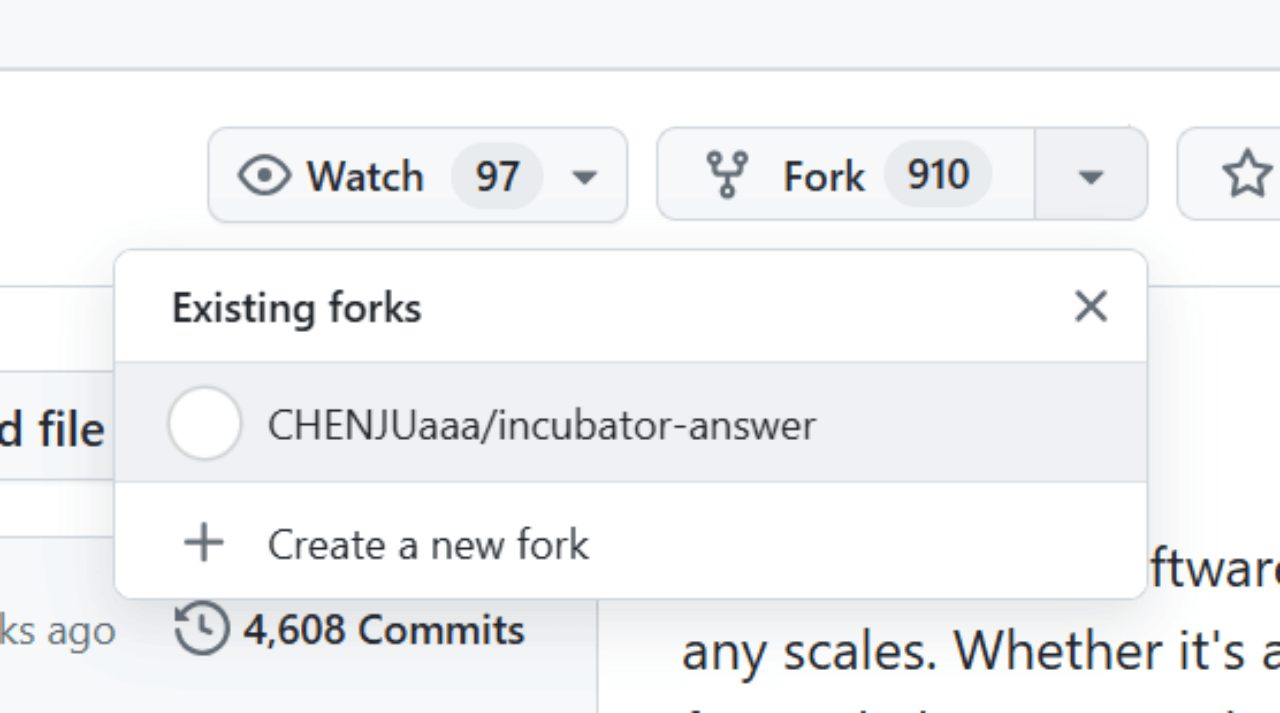Click Create a new fork
The image size is (1280, 713).
coord(427,544)
